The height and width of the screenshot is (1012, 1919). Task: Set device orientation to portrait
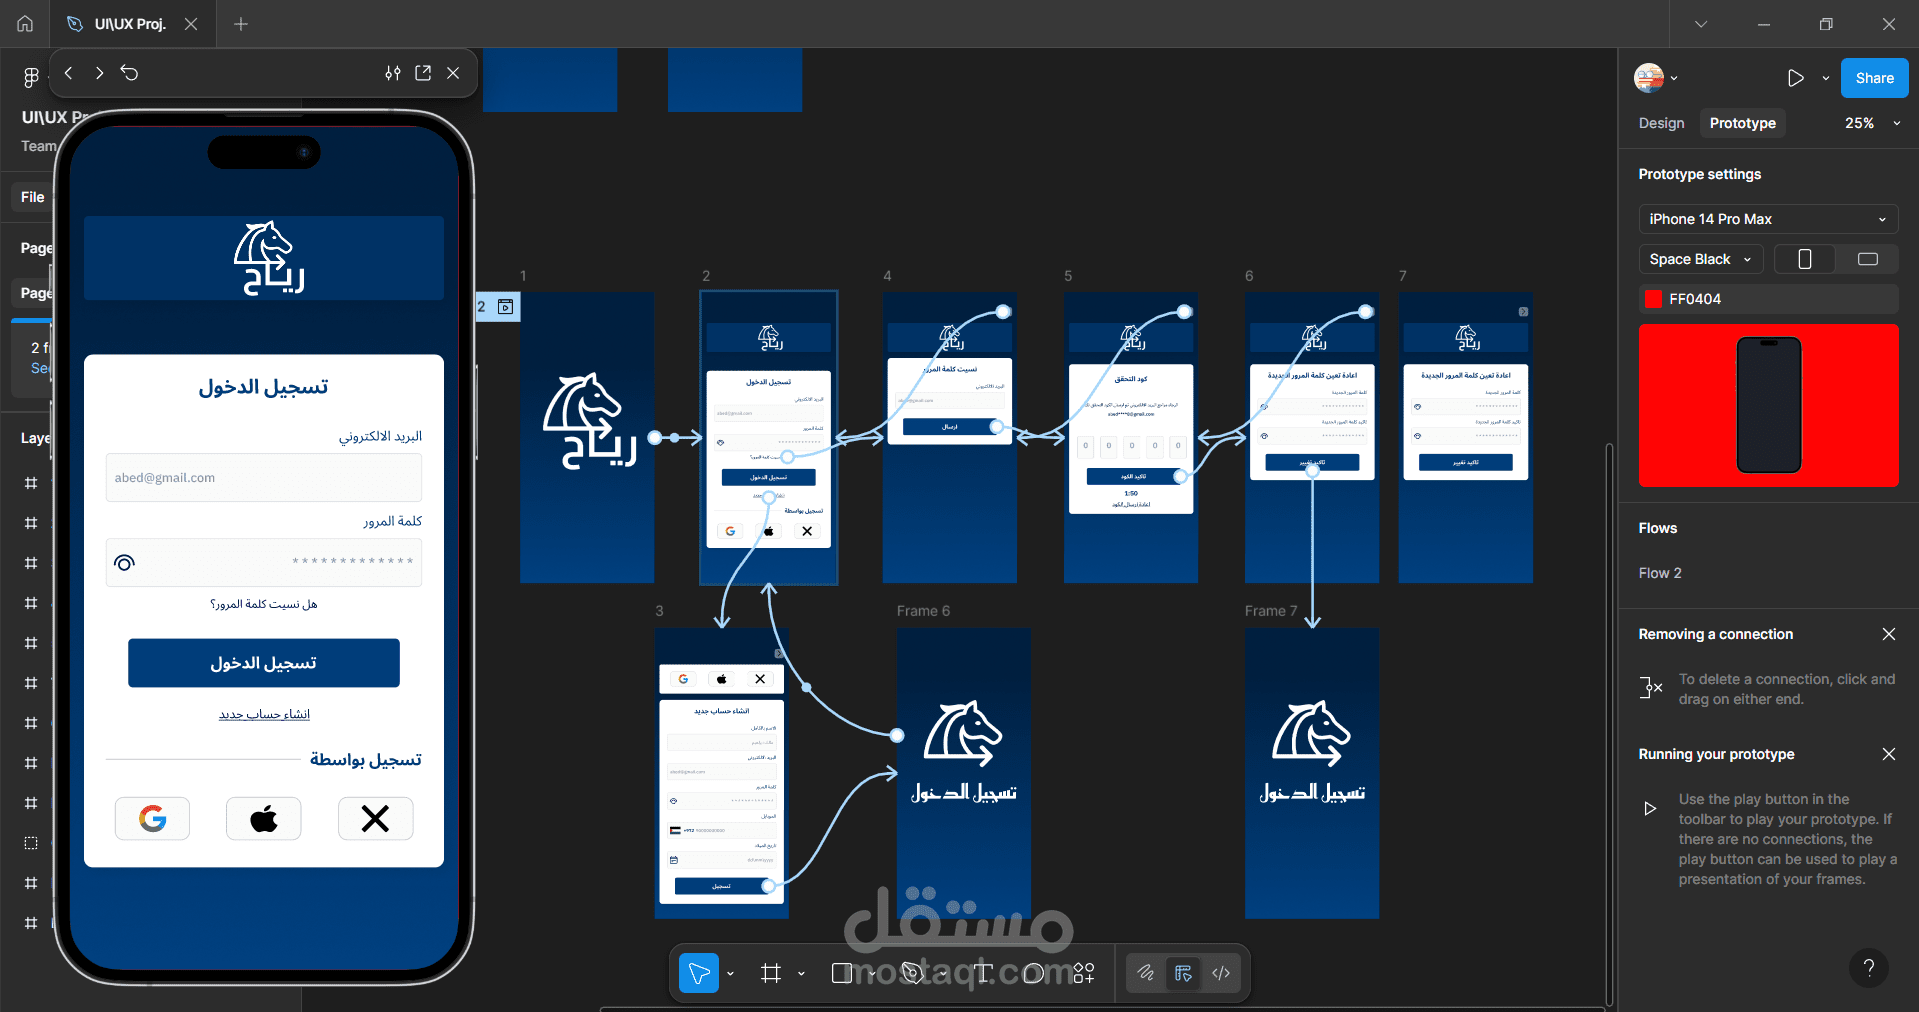click(x=1805, y=259)
